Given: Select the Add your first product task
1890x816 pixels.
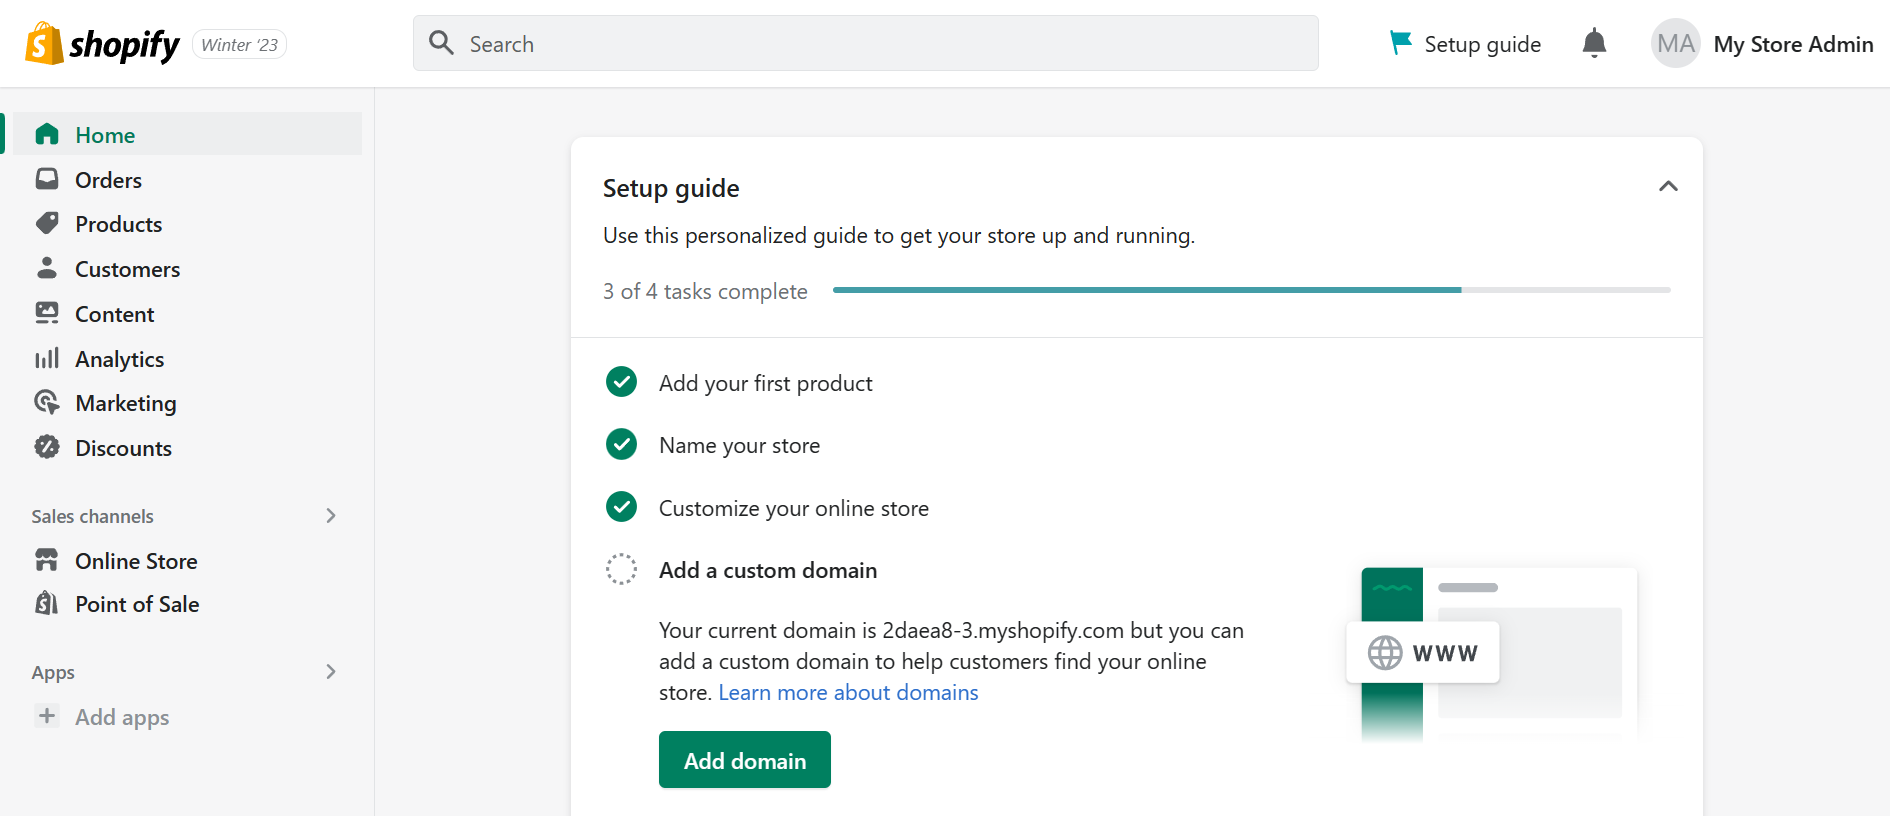Looking at the screenshot, I should (x=765, y=383).
